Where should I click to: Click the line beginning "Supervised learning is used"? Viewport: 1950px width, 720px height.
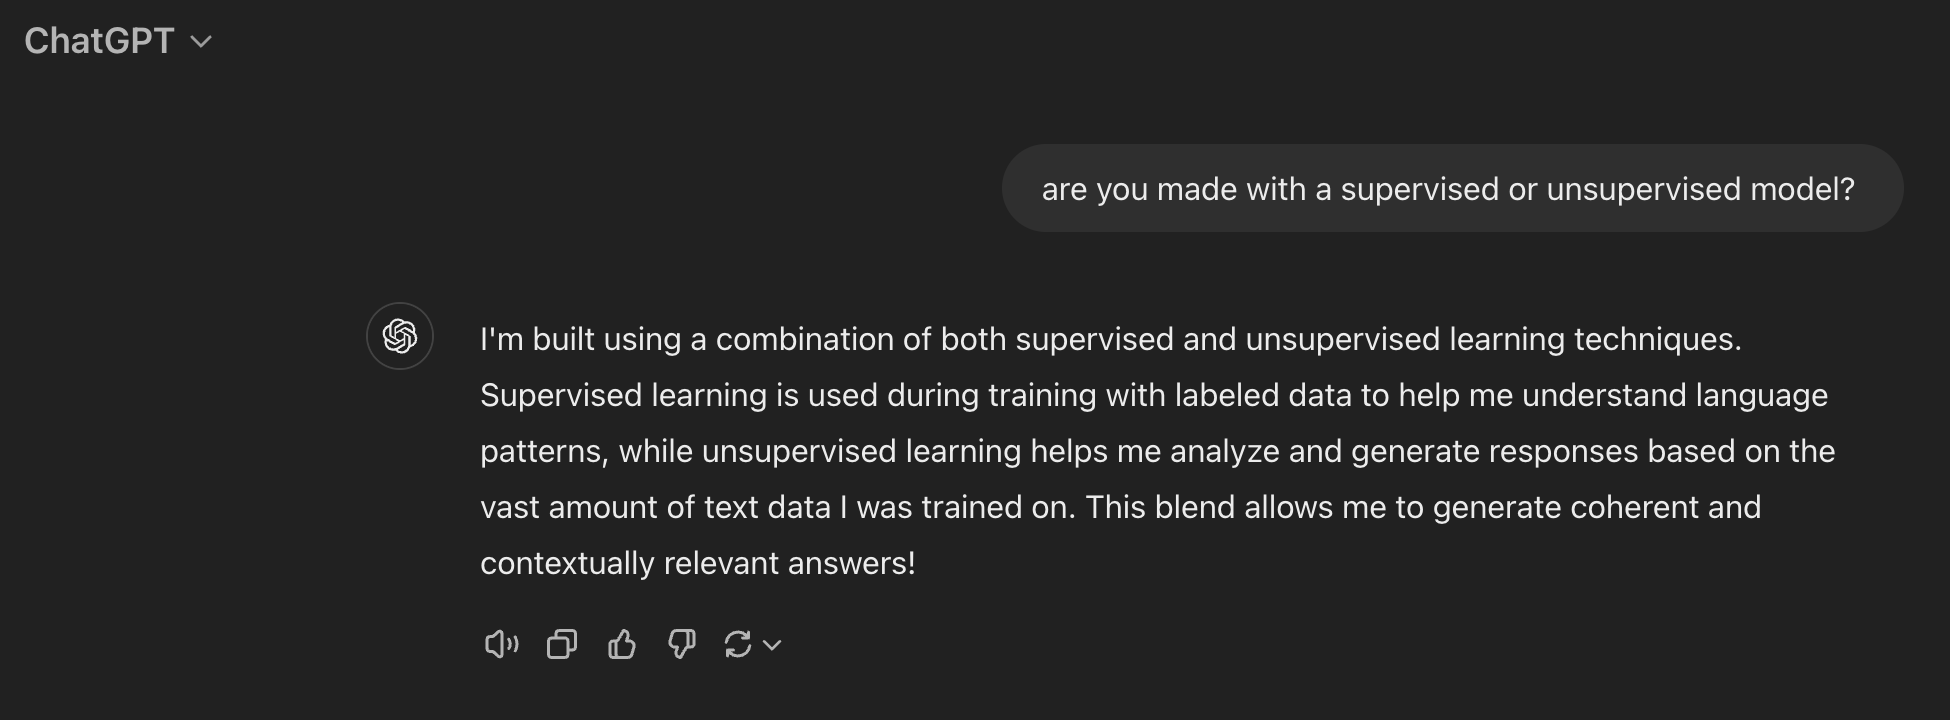[x=1153, y=395]
